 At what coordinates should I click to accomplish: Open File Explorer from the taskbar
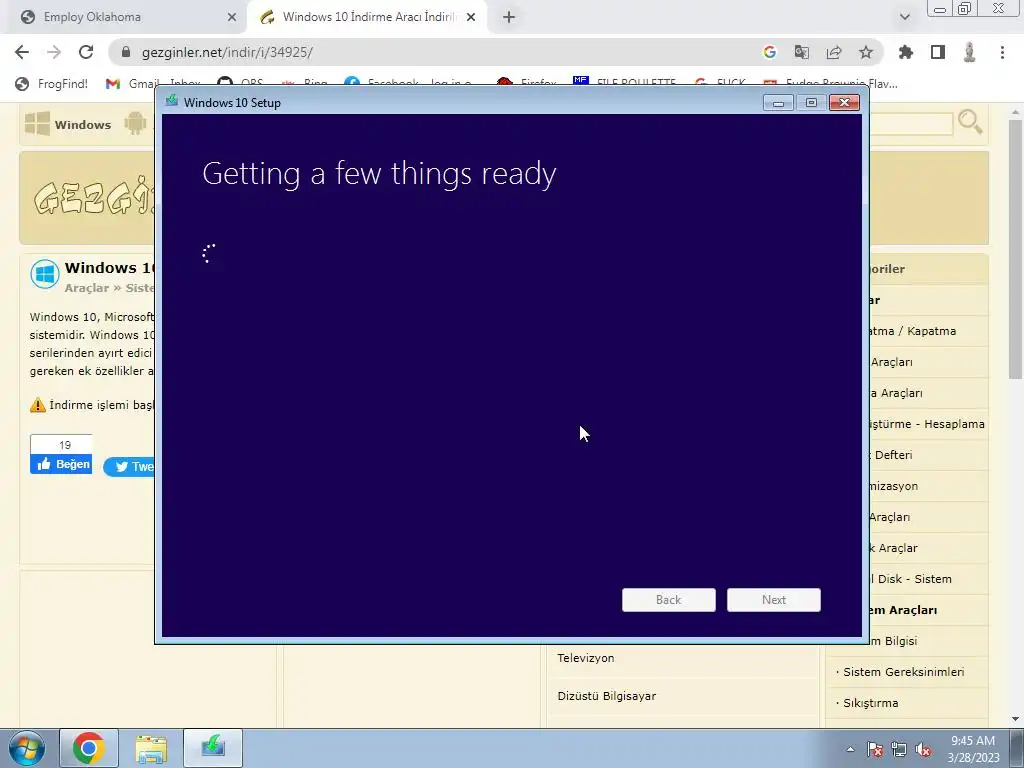[151, 748]
